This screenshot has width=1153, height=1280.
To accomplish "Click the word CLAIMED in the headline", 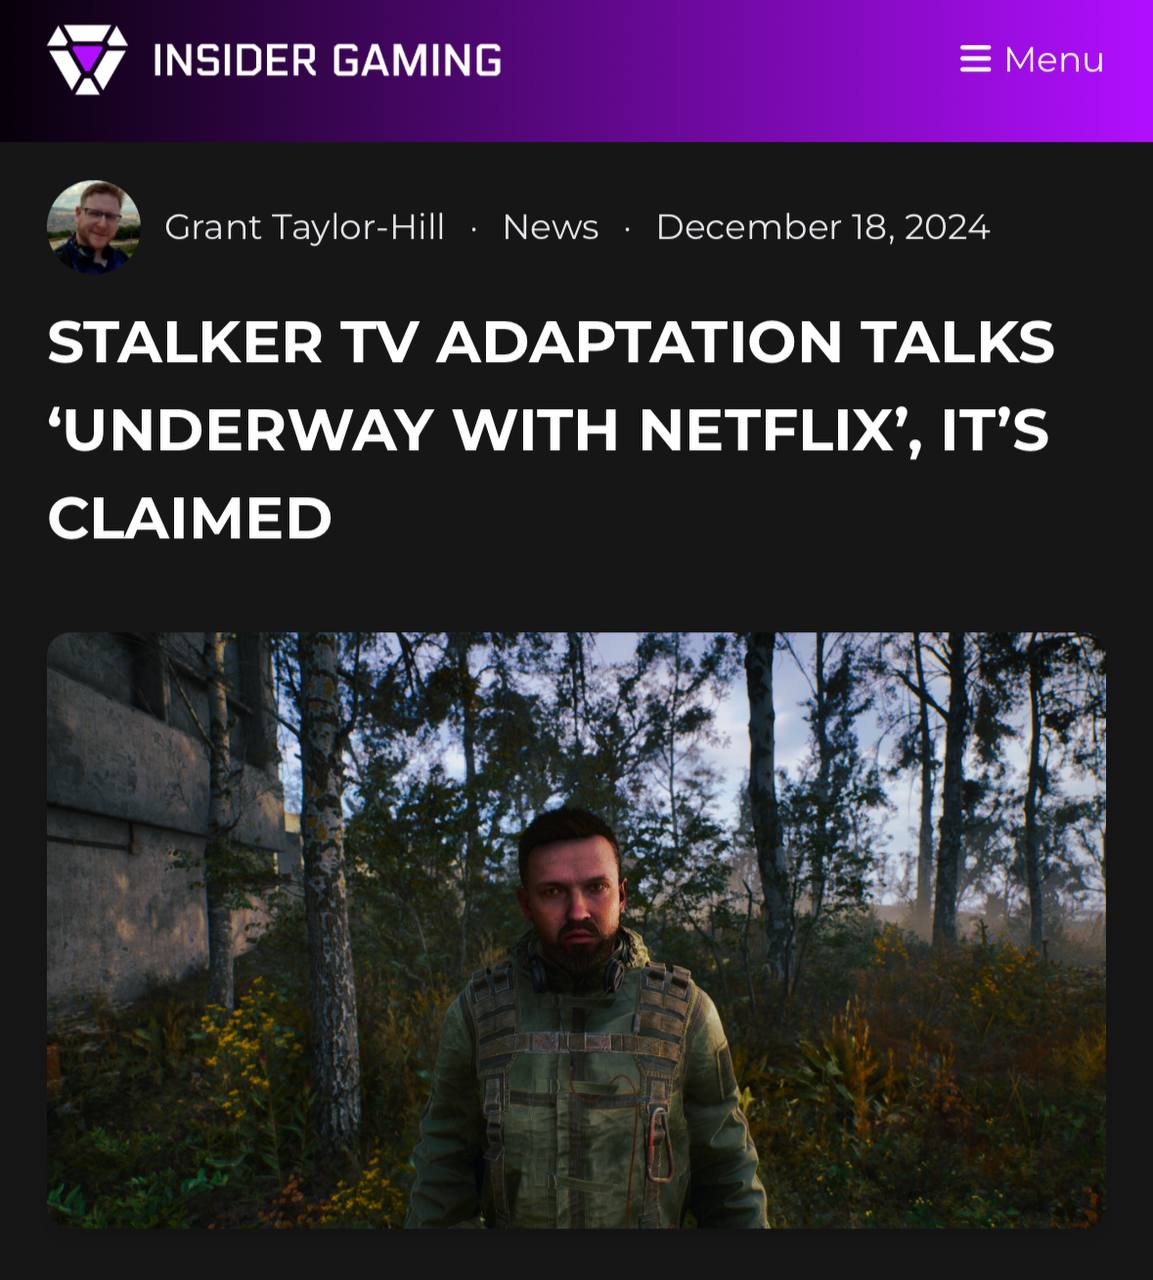I will click(x=190, y=518).
